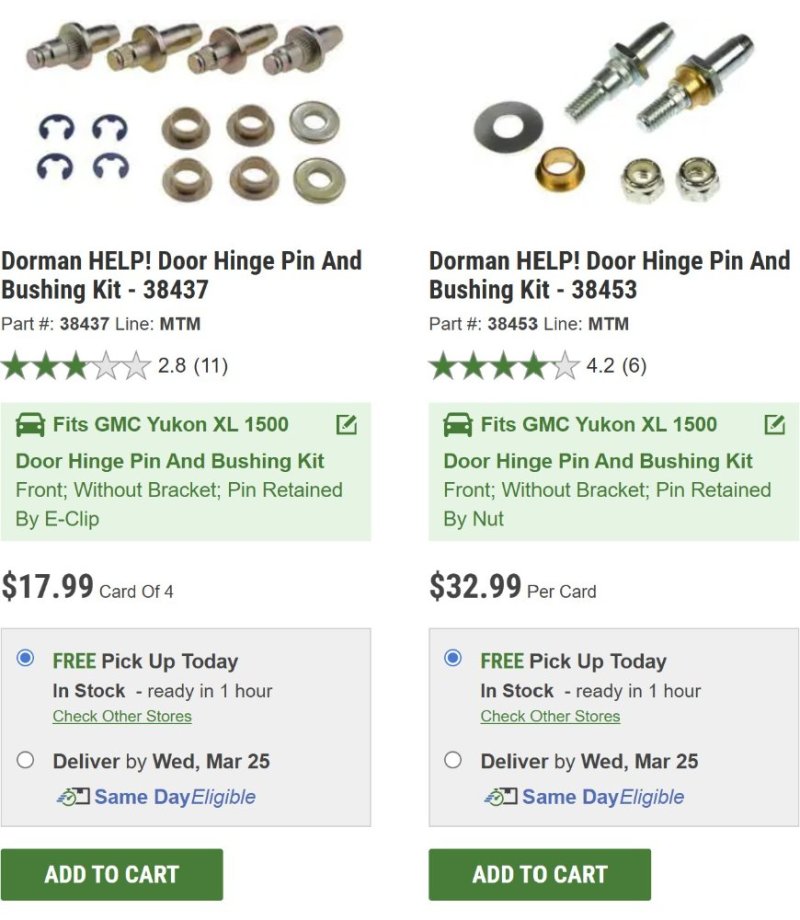This screenshot has height=920, width=800.
Task: Click star rating for 38453 kit
Action: point(504,366)
